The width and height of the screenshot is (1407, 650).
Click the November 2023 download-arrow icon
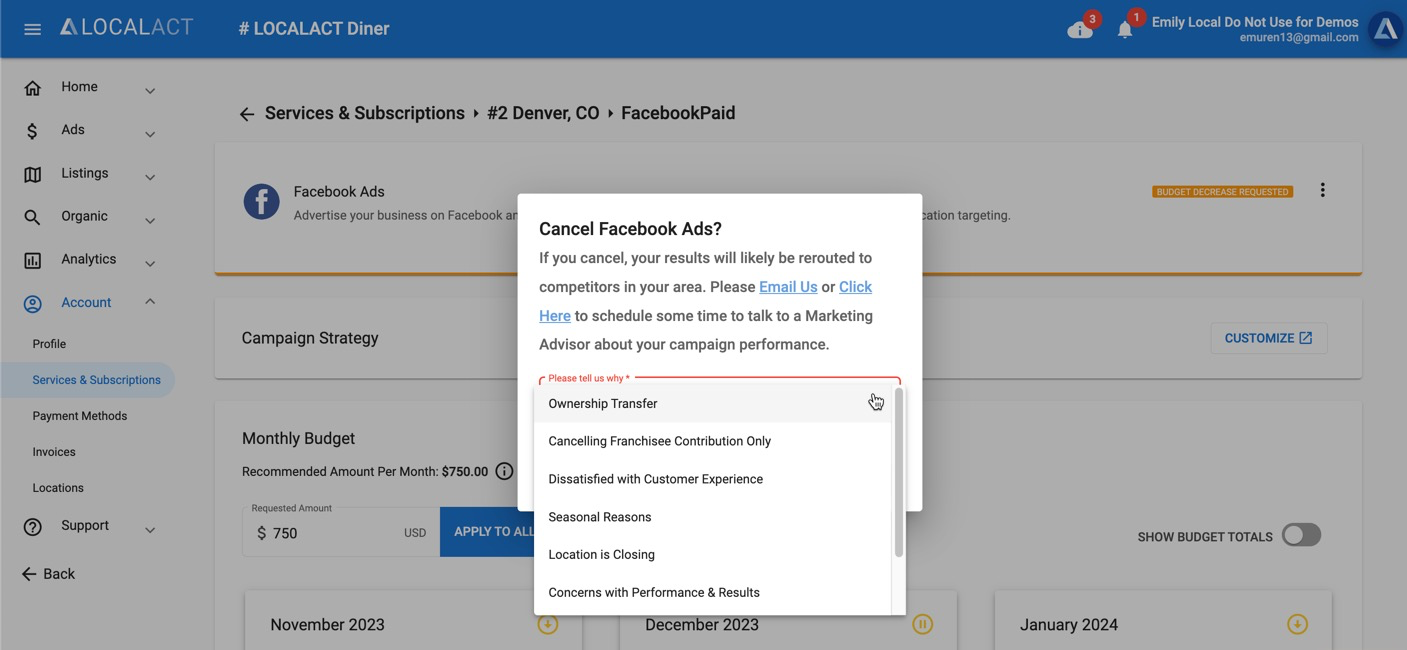(547, 624)
